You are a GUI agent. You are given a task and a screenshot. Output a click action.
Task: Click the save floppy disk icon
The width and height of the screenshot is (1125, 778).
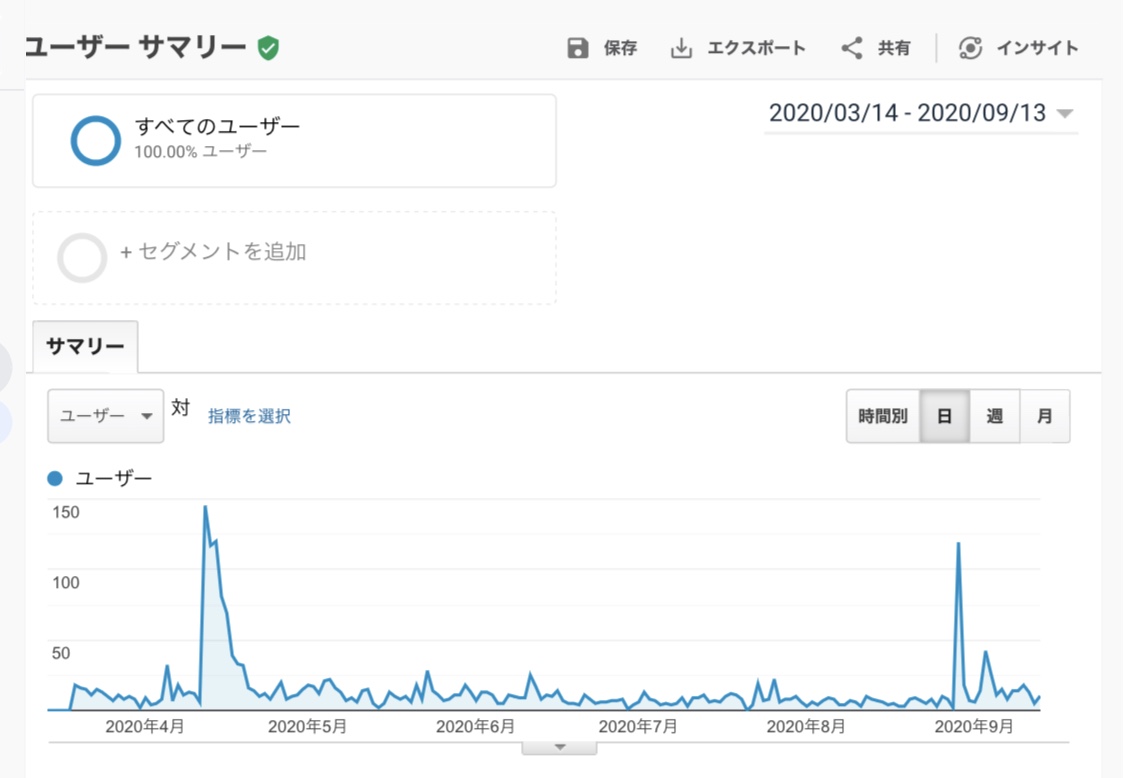point(578,48)
